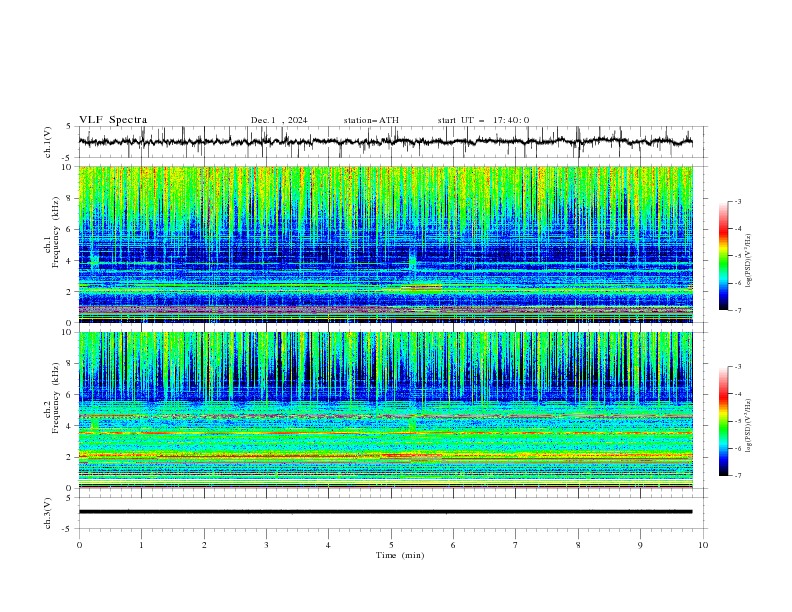Screen dimensions: 792x612
Task: Click the ch.2 color bar log(PSD) label
Action: 748,426
